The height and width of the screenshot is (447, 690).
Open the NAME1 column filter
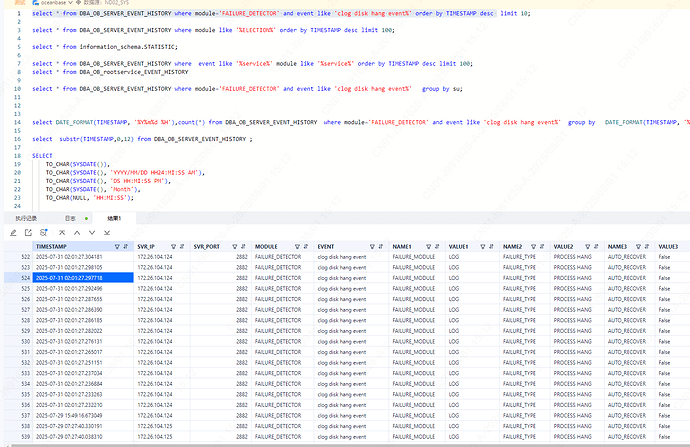tap(428, 247)
